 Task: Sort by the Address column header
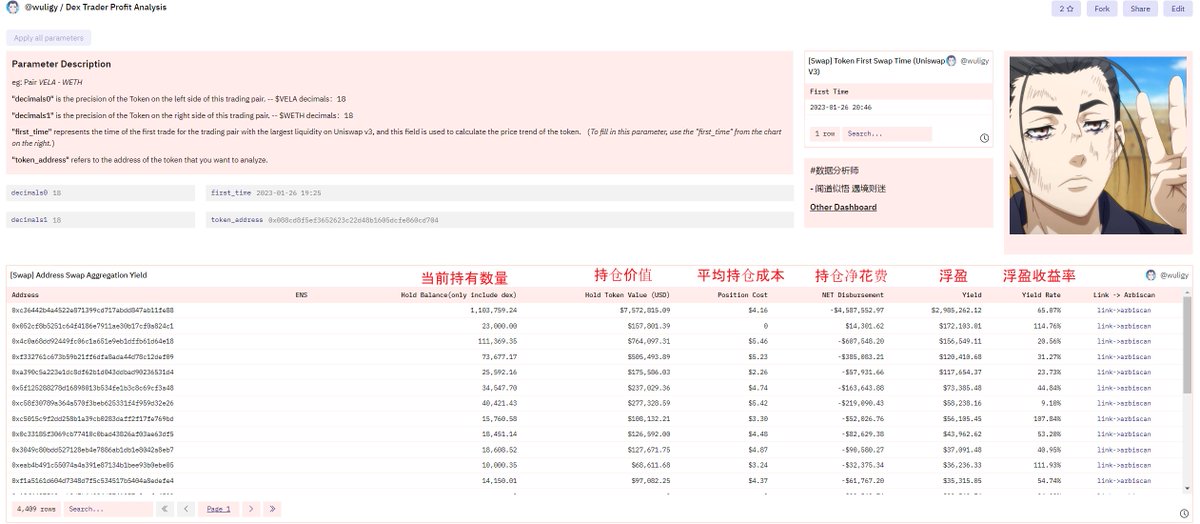tap(26, 295)
